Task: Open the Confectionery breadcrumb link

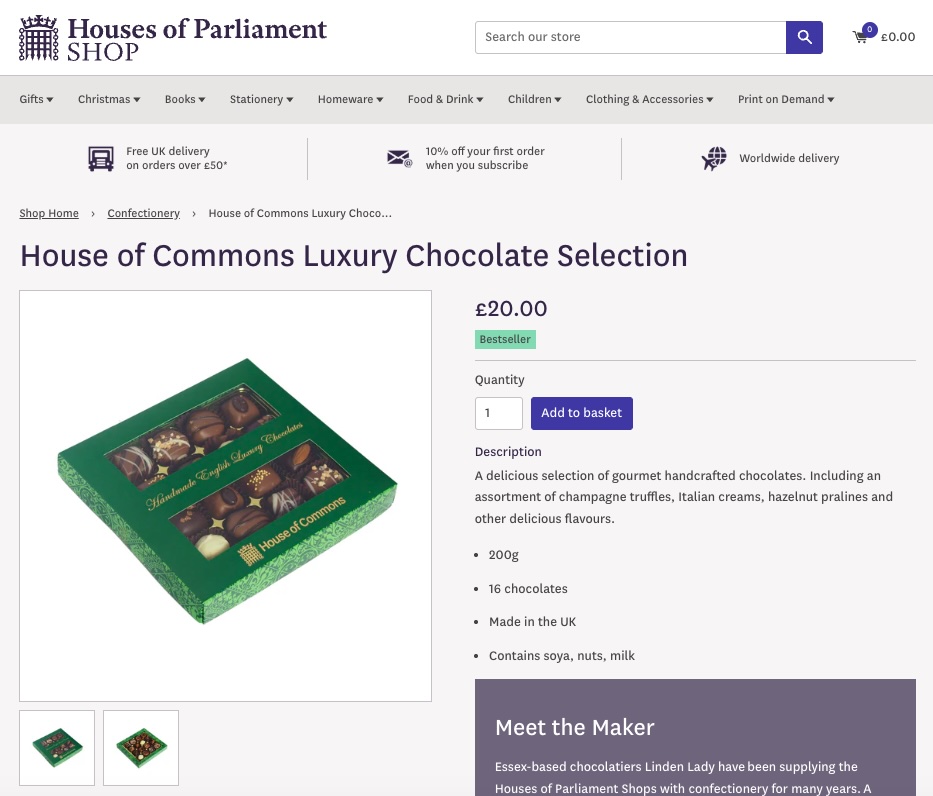Action: coord(143,213)
